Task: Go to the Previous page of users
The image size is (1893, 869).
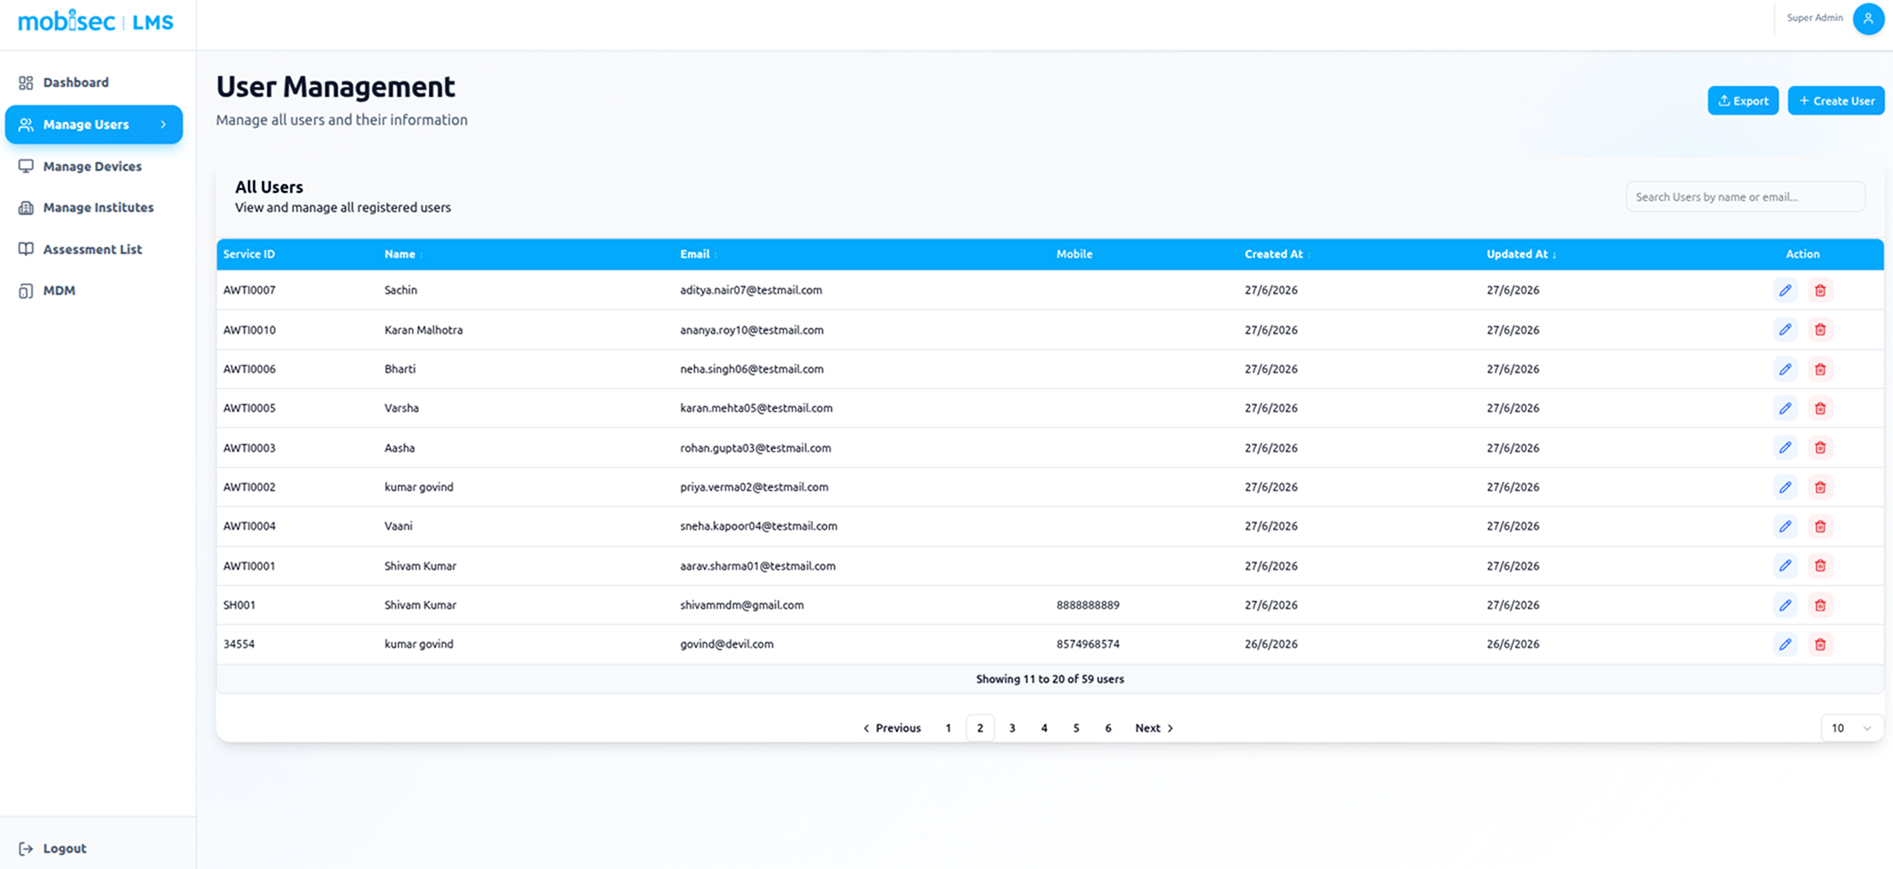Action: (891, 728)
